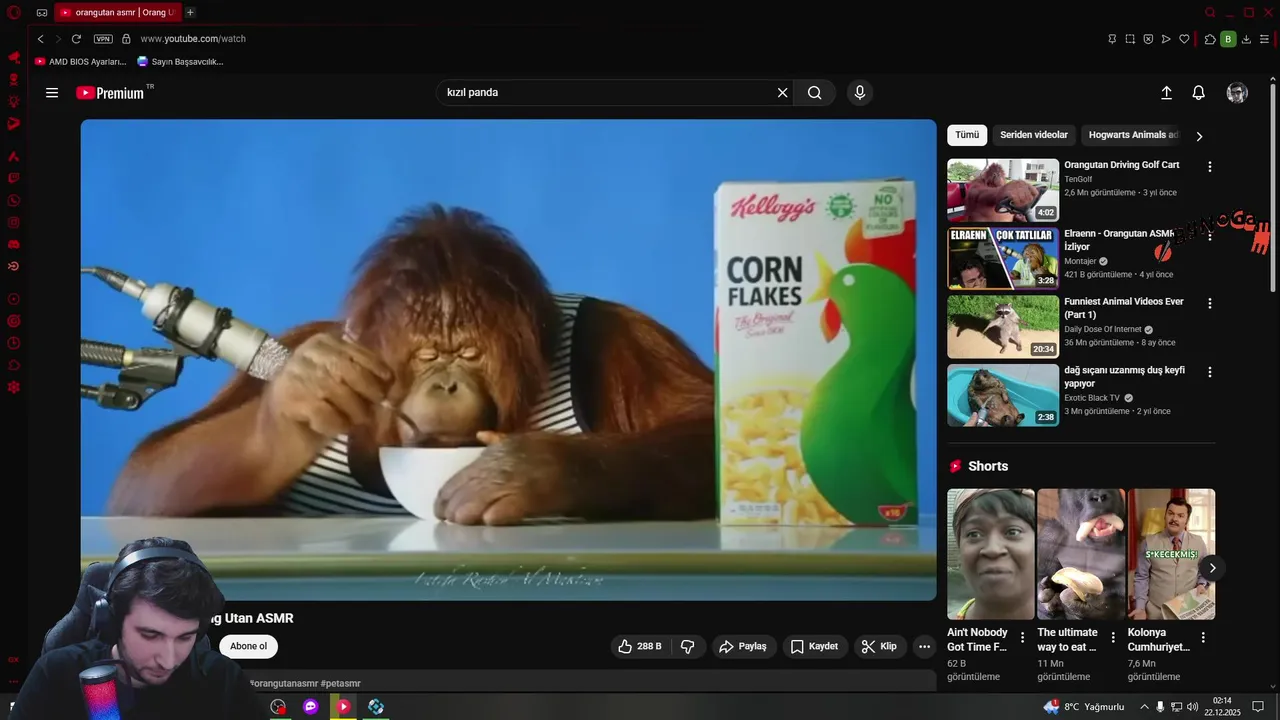Click the Abone ol subscribe button
The width and height of the screenshot is (1280, 720).
(249, 646)
